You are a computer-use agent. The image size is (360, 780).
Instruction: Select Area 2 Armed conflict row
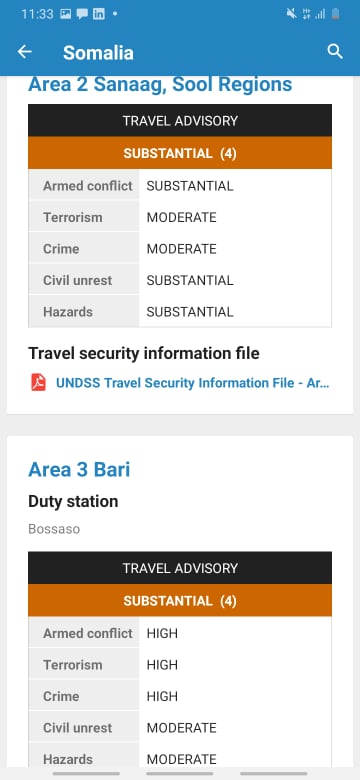coord(180,186)
